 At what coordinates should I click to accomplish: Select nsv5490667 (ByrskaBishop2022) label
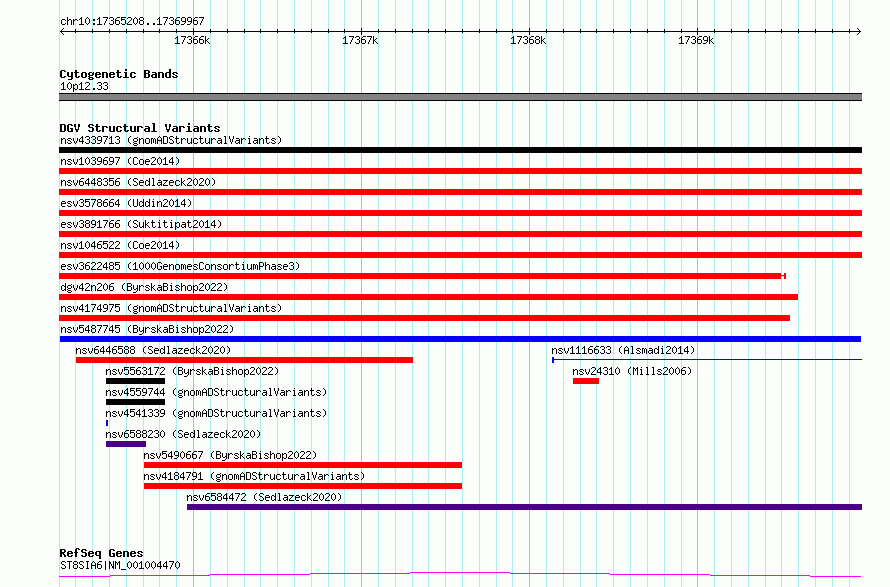230,455
